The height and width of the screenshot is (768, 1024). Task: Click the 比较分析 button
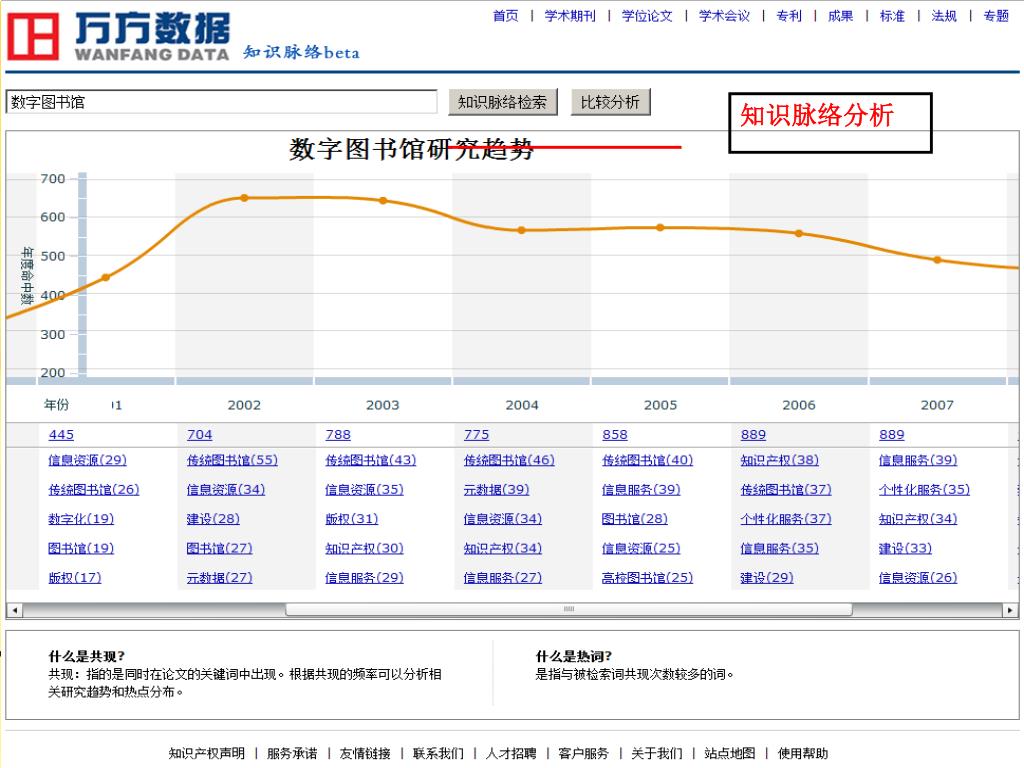click(610, 102)
